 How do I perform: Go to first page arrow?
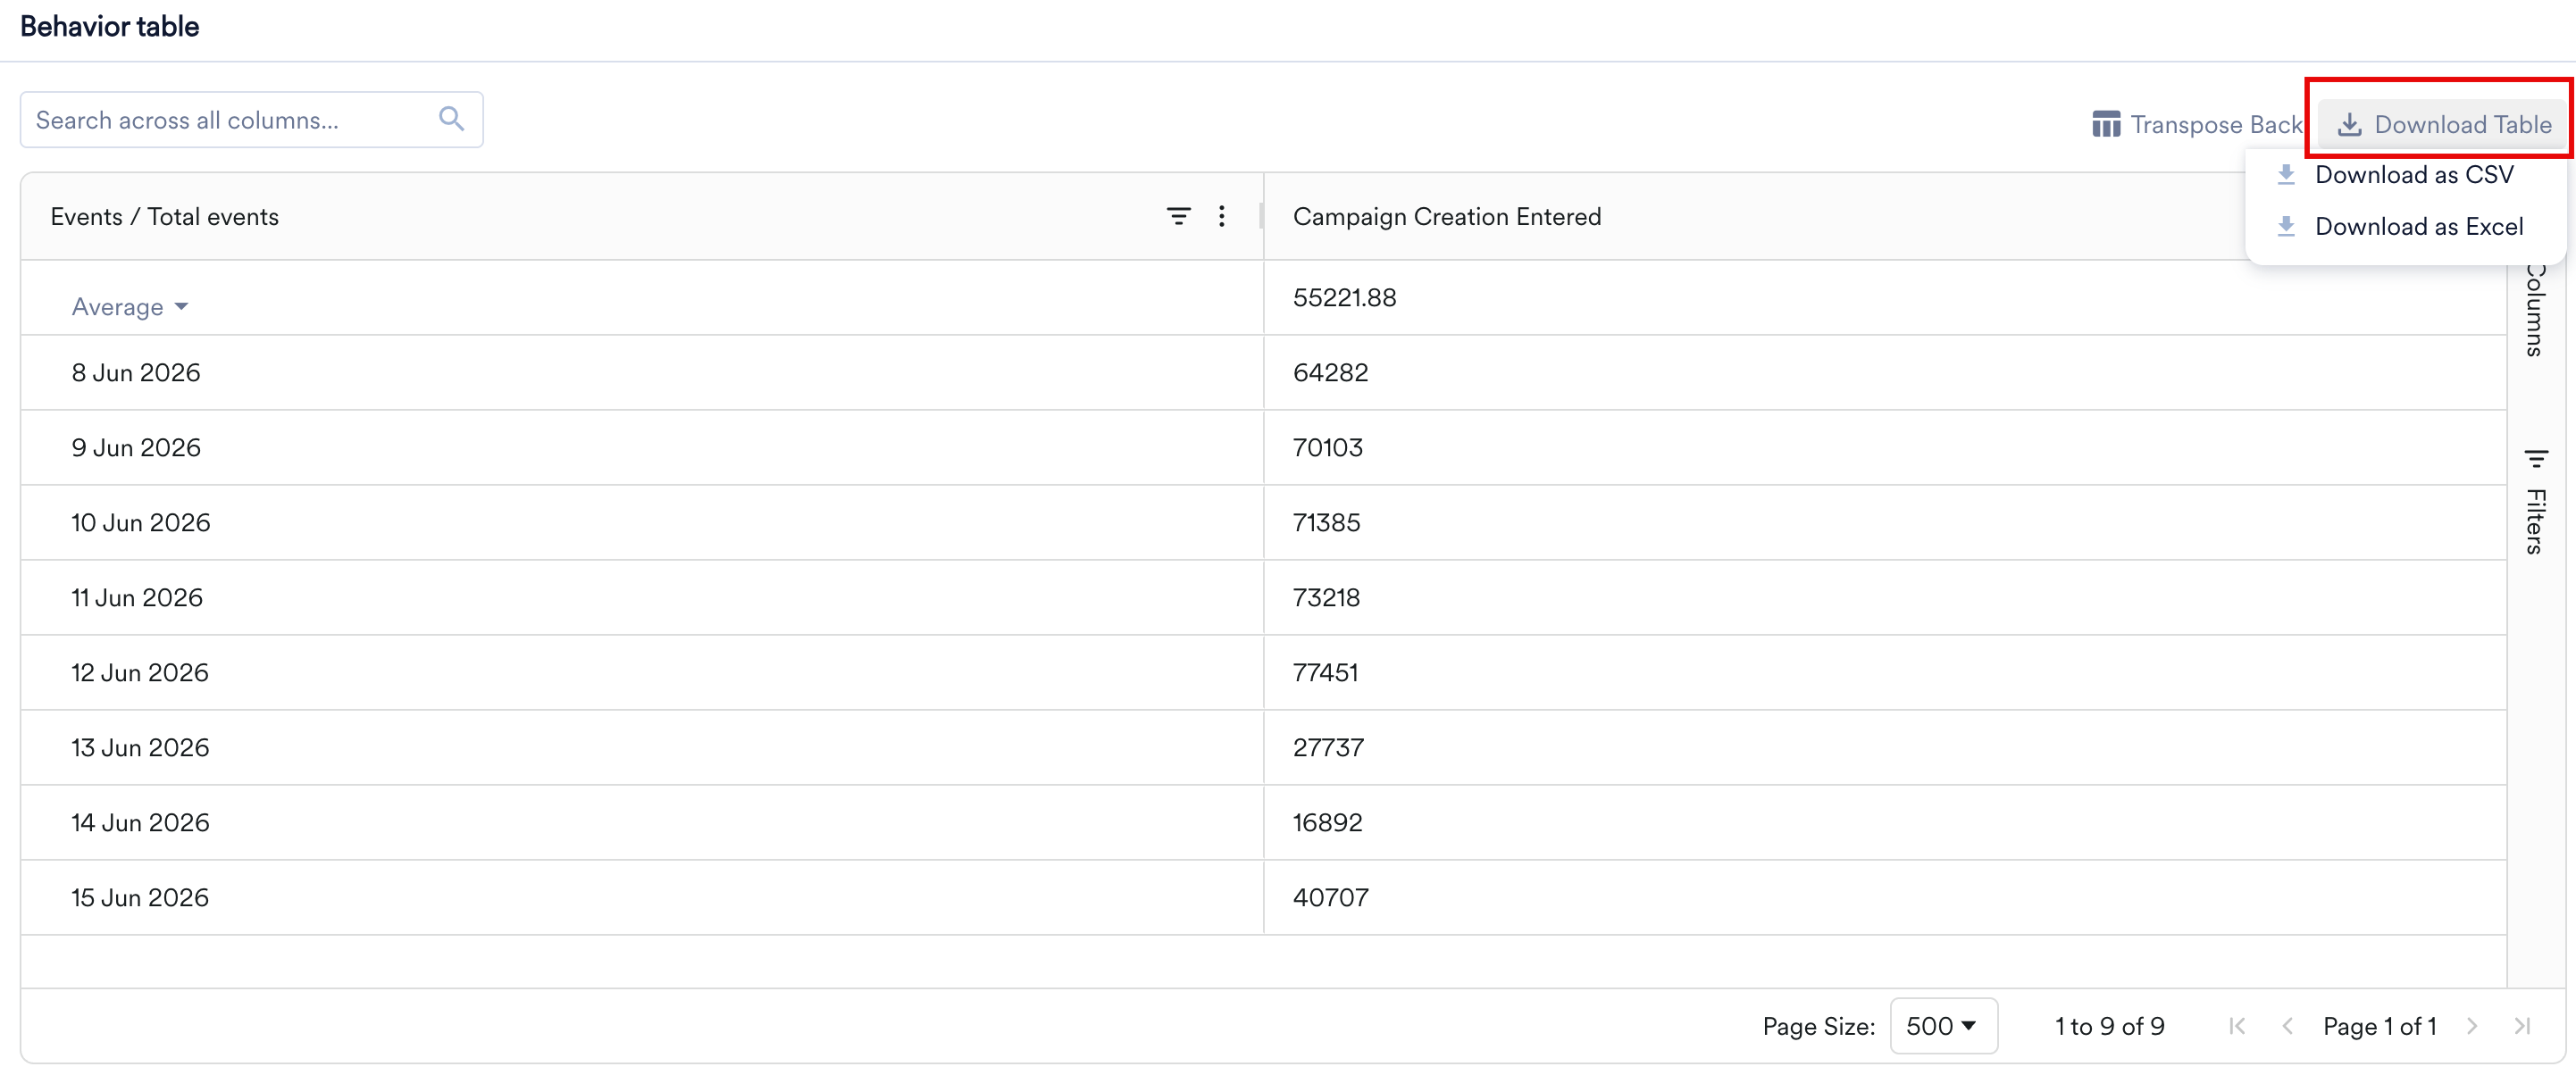point(2238,1026)
